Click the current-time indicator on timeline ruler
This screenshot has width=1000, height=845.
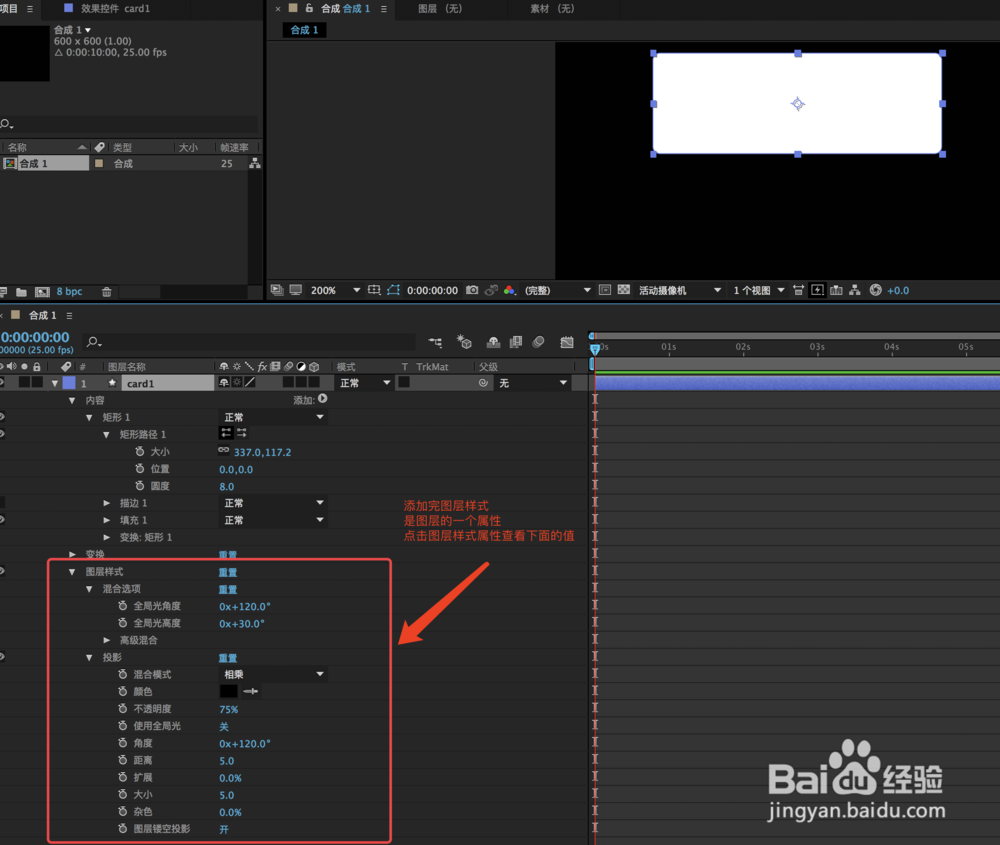click(595, 349)
